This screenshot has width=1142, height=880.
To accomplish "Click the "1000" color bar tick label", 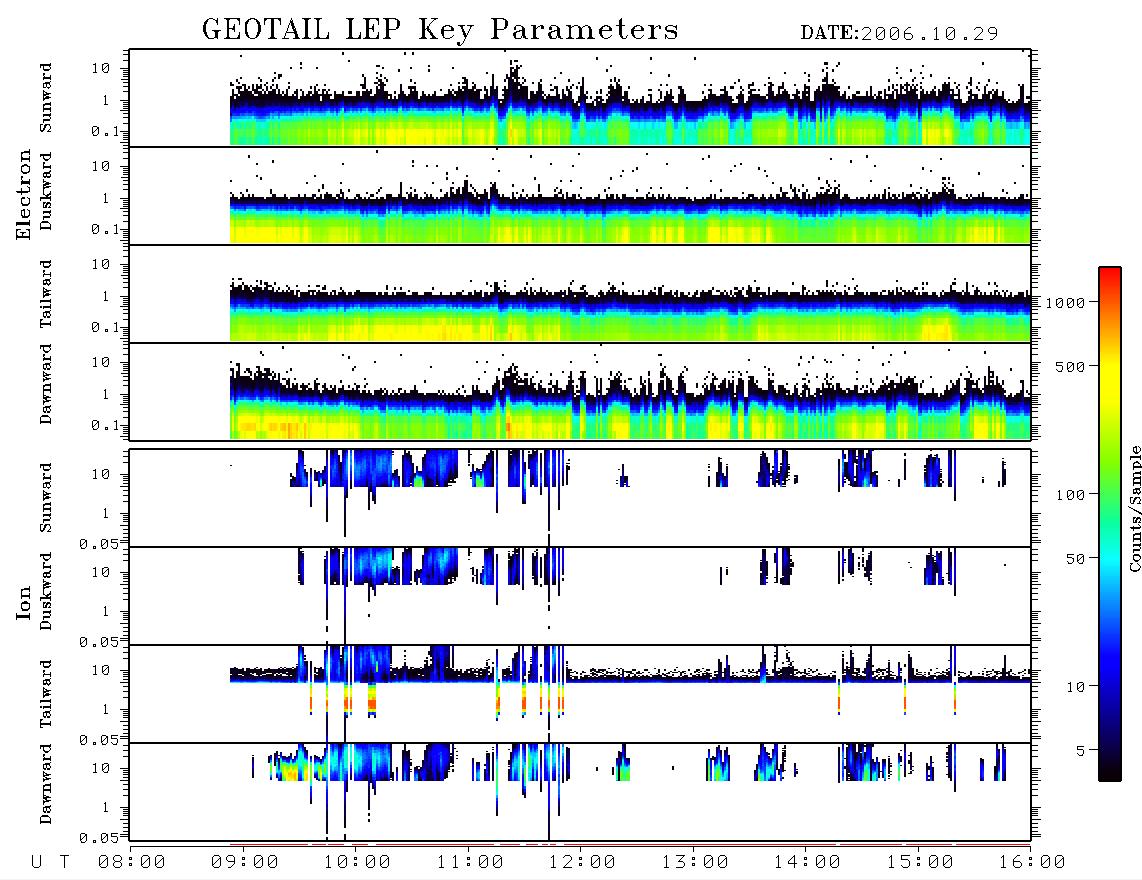I will (x=1066, y=303).
